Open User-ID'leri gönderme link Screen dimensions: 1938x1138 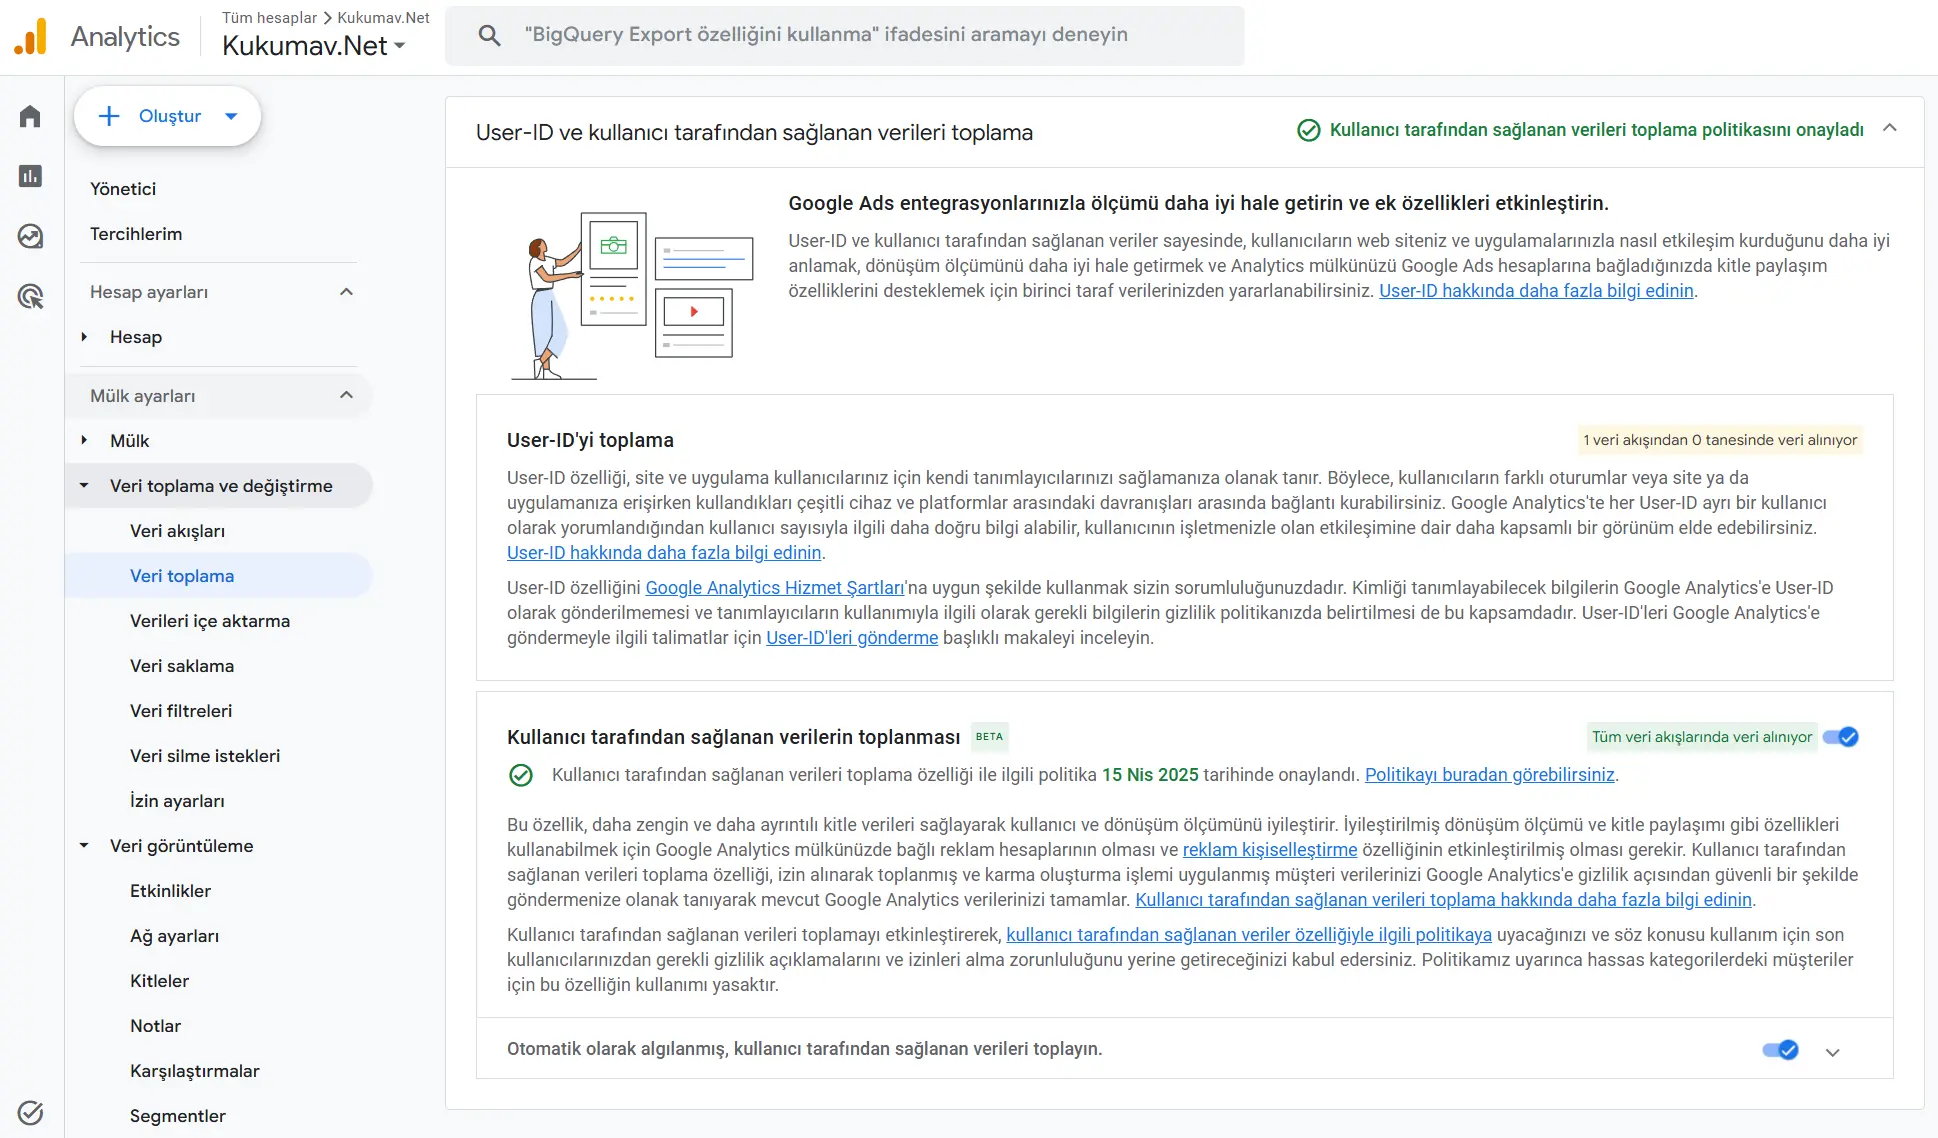(852, 638)
